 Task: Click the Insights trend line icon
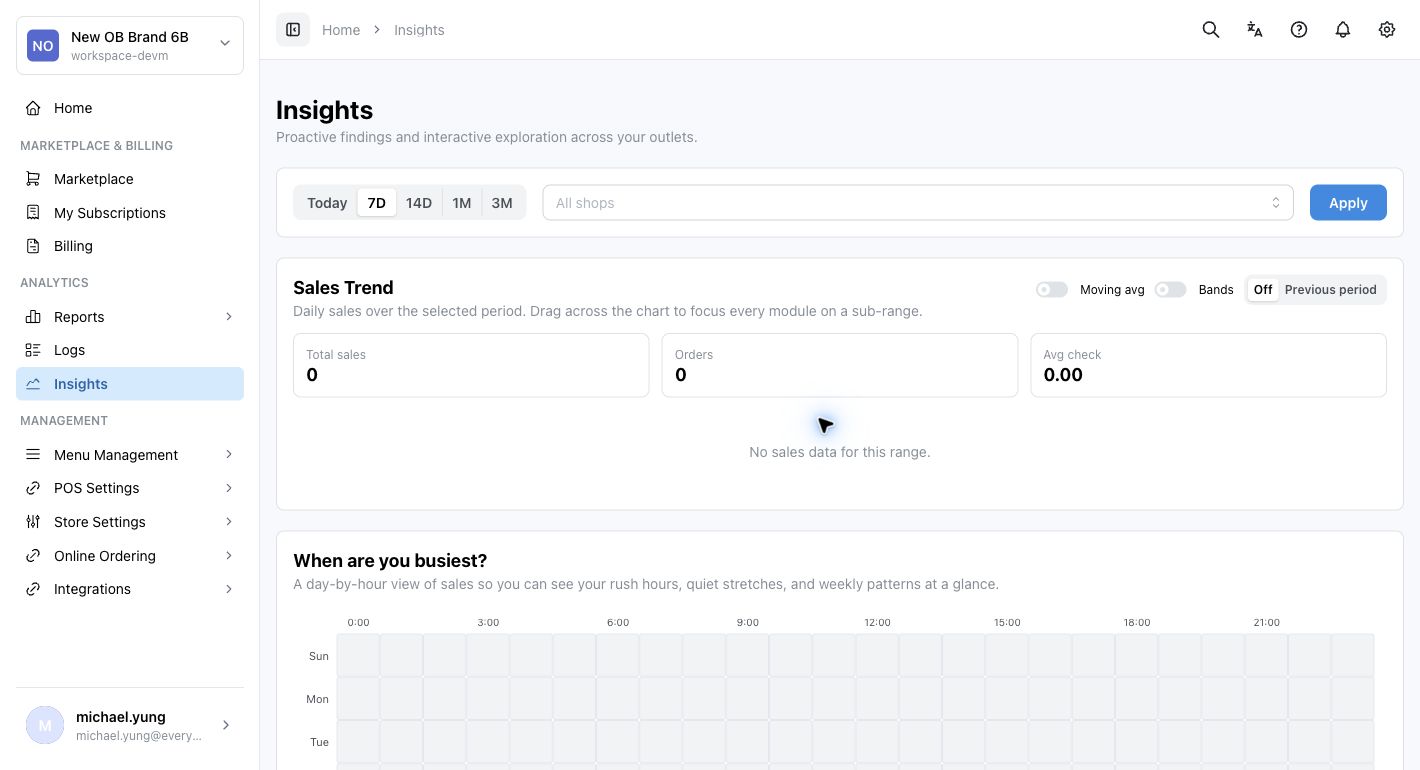coord(33,384)
